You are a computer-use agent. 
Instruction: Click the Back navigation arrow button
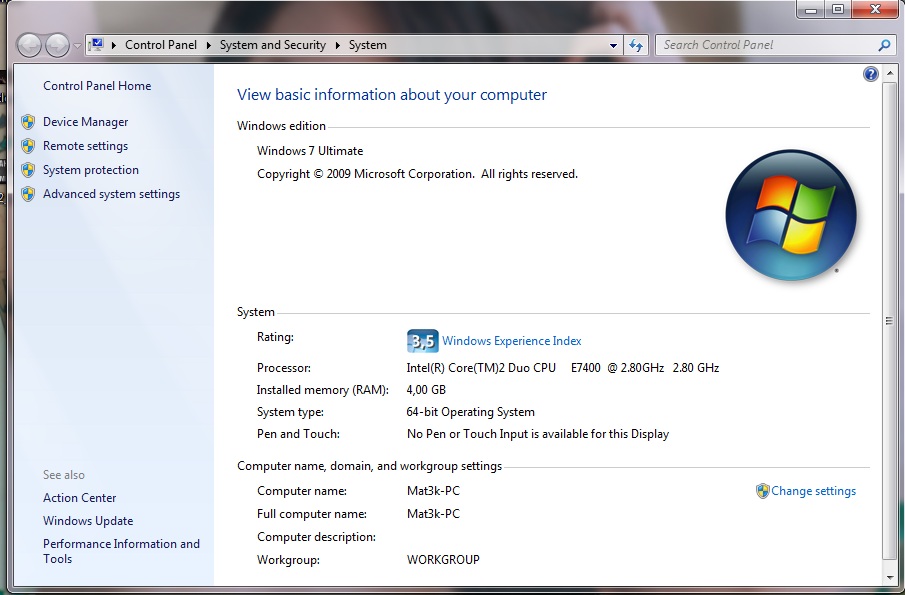pos(29,45)
